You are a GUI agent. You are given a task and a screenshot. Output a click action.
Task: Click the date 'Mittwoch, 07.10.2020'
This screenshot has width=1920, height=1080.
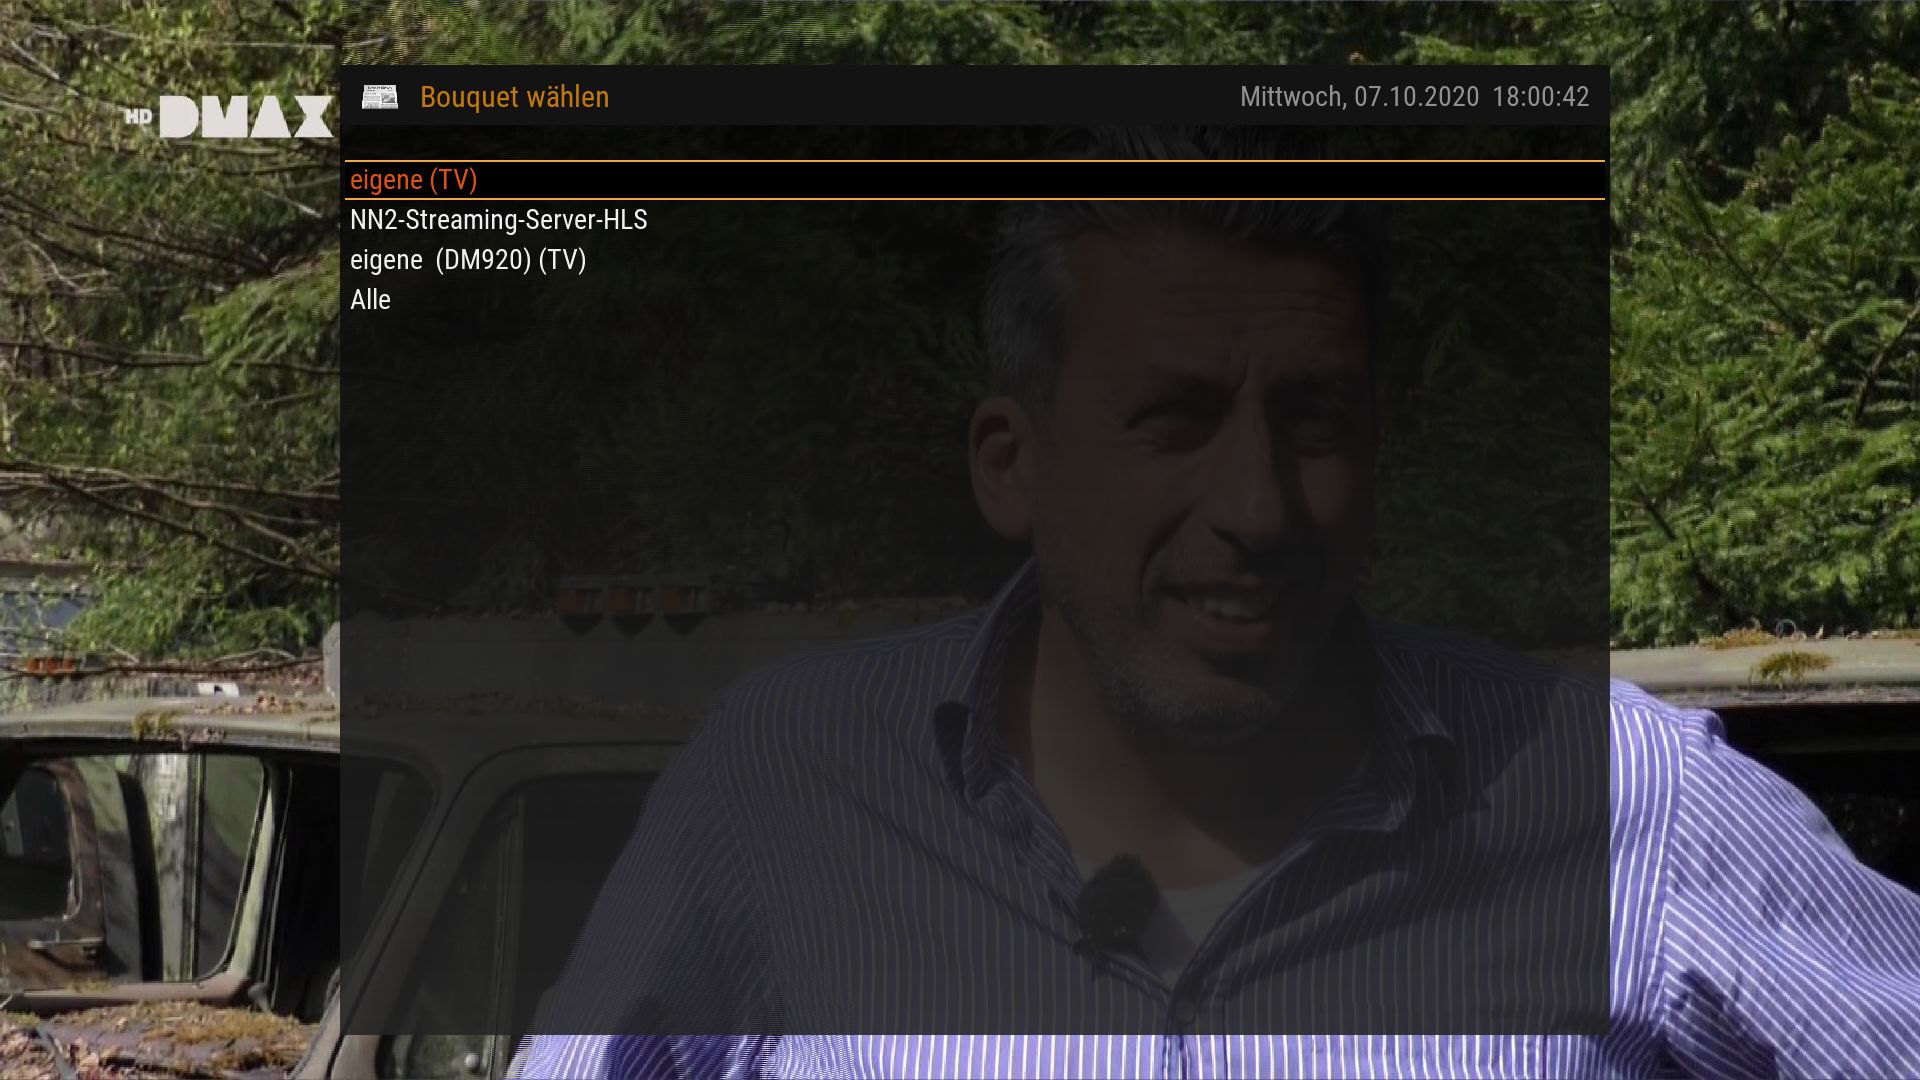[1359, 97]
